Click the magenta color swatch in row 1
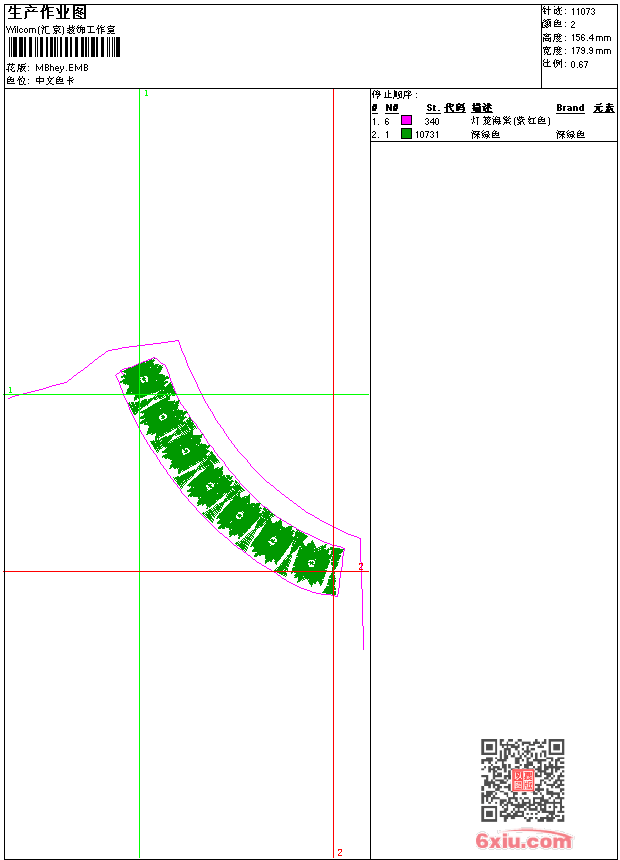Viewport: 620px width, 860px height. (x=407, y=120)
